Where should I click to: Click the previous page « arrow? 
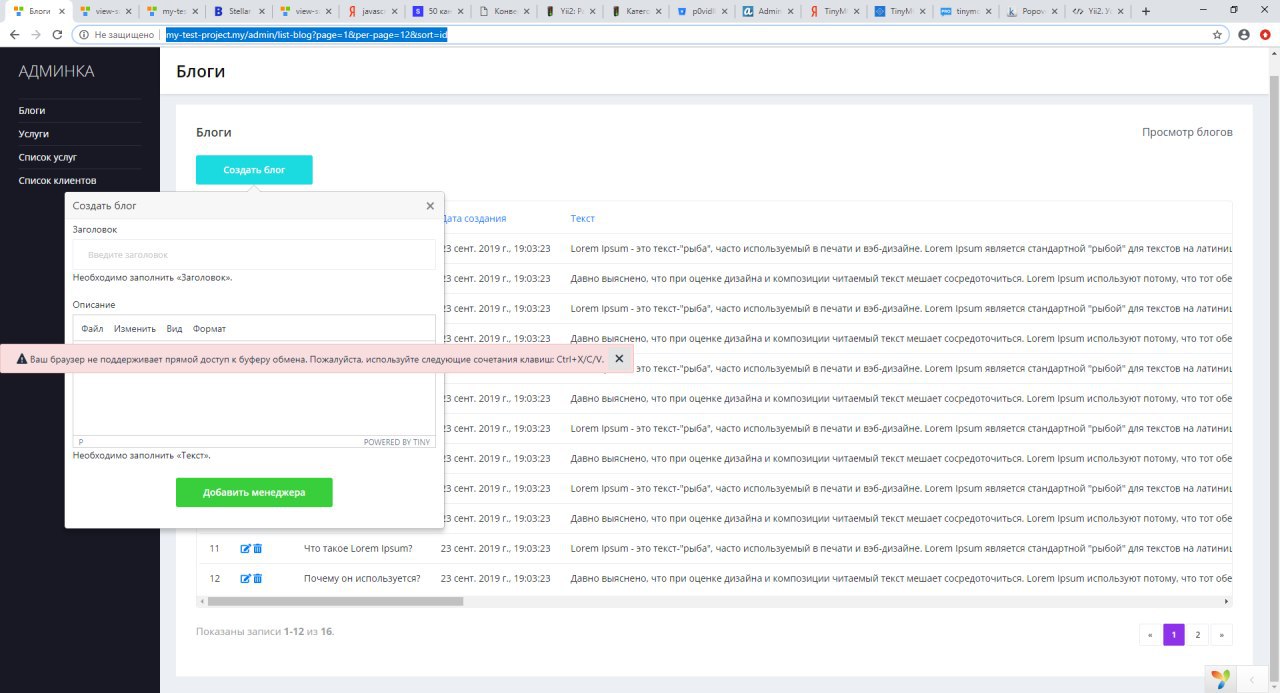point(1151,635)
